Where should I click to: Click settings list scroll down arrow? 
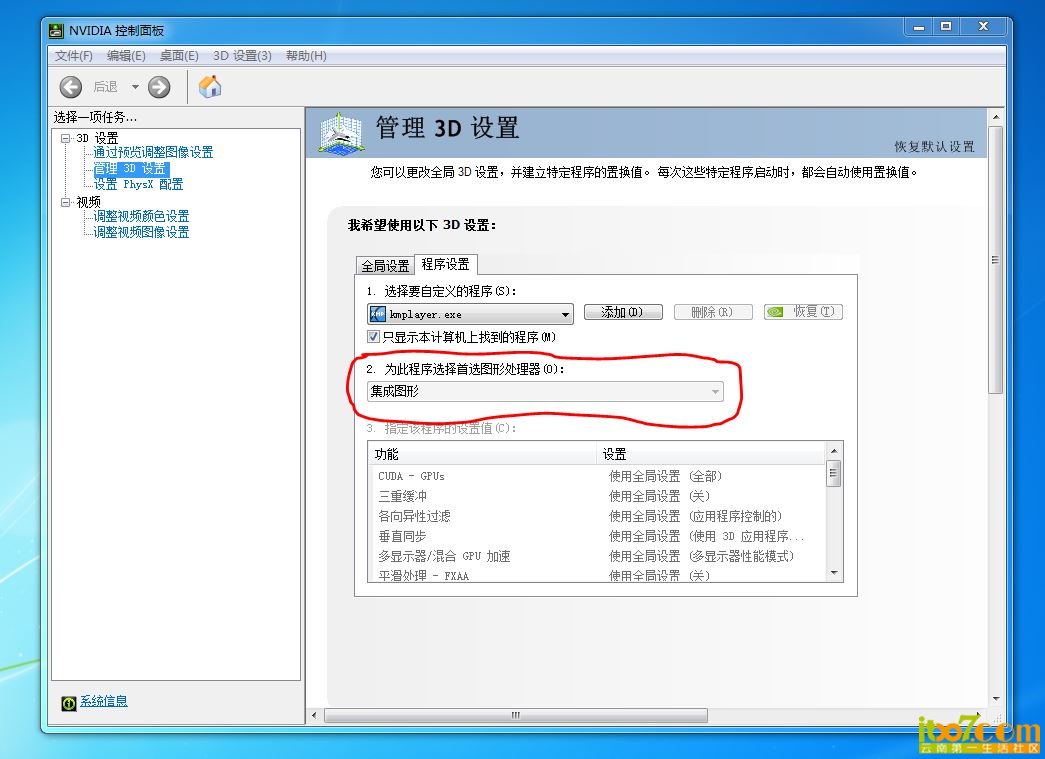(834, 573)
